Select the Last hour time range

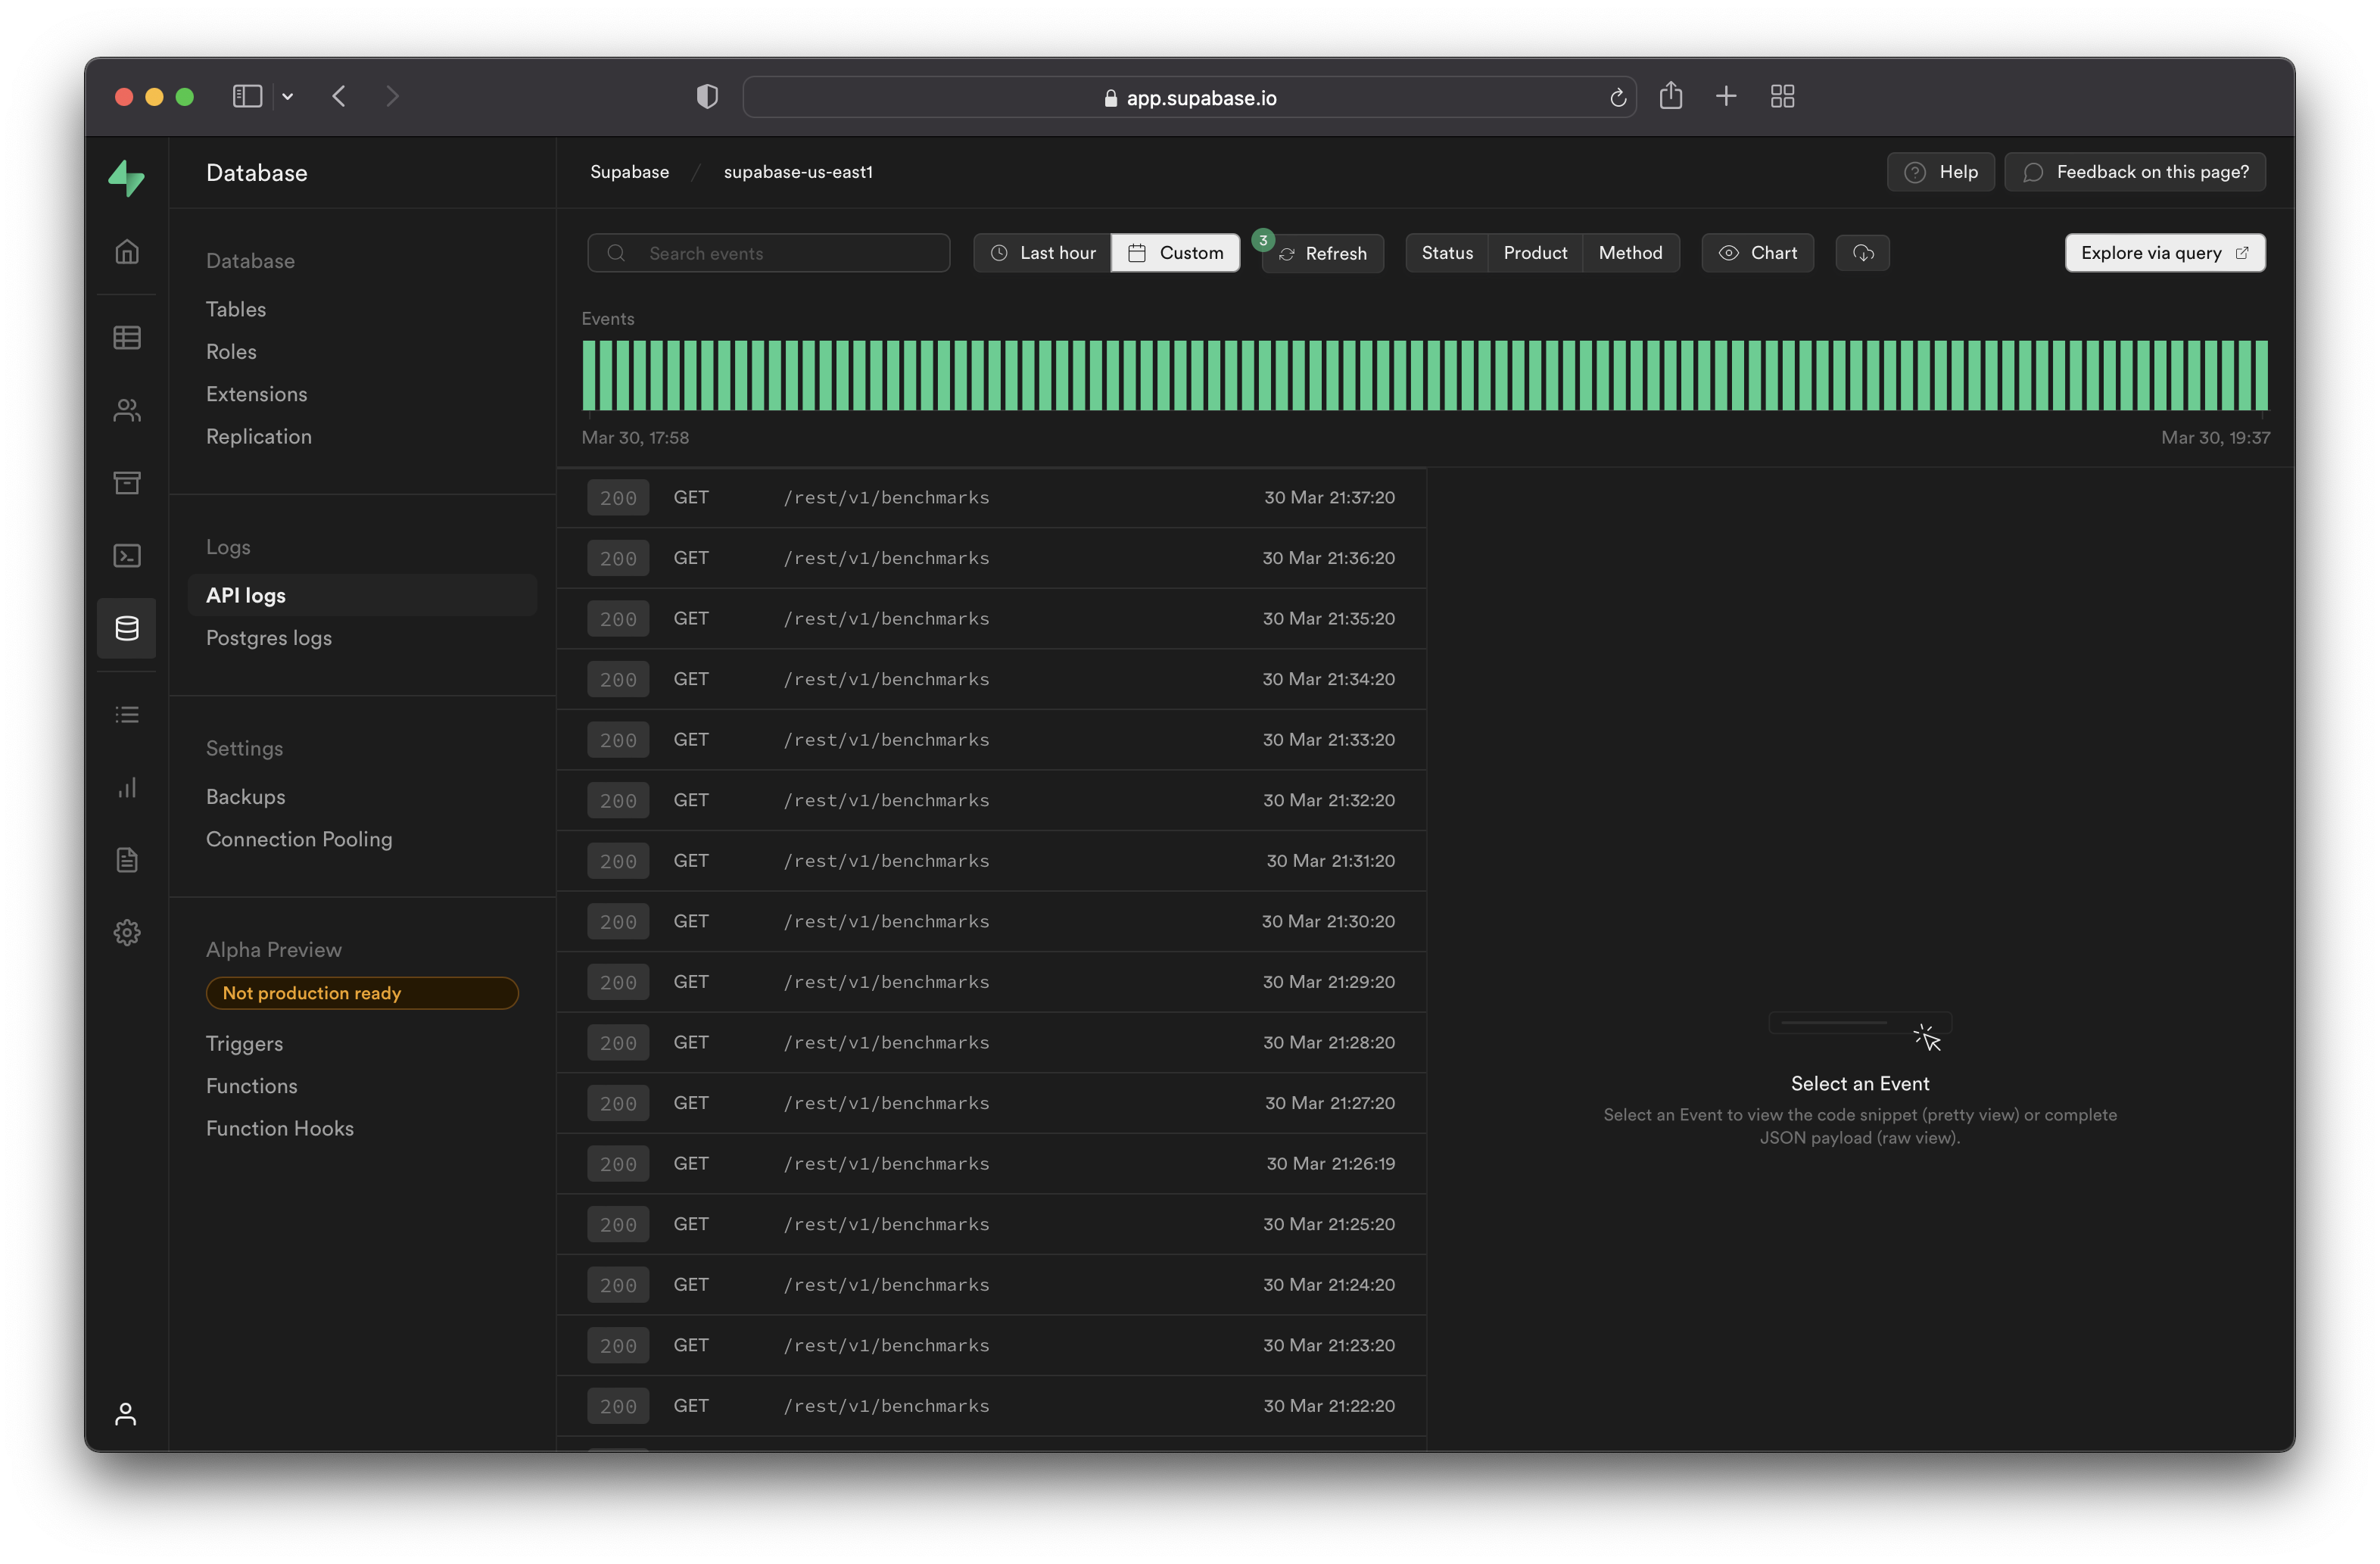click(x=1042, y=253)
